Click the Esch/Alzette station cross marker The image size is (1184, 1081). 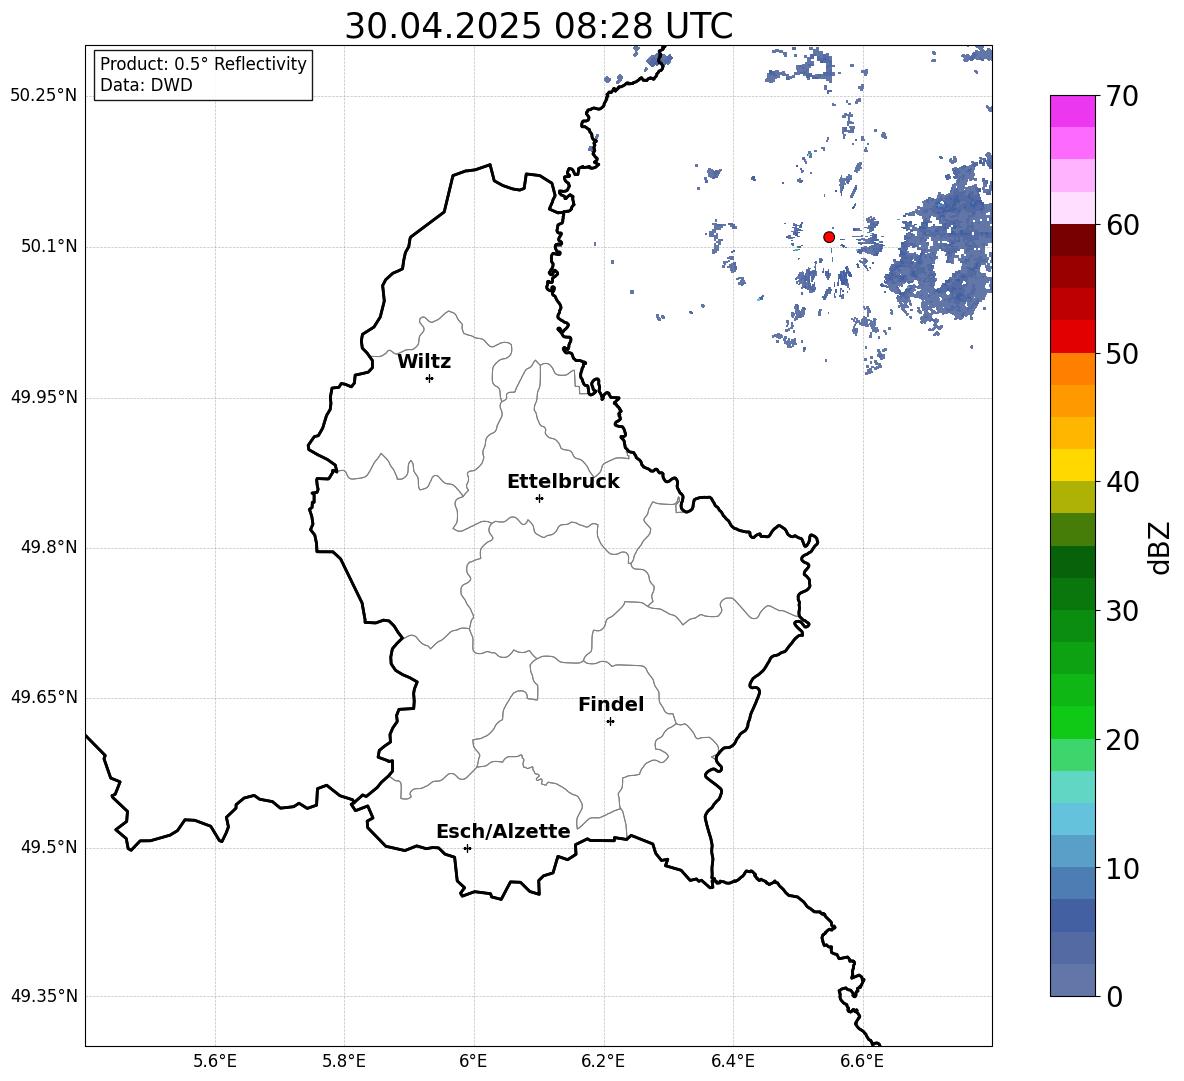(x=467, y=848)
